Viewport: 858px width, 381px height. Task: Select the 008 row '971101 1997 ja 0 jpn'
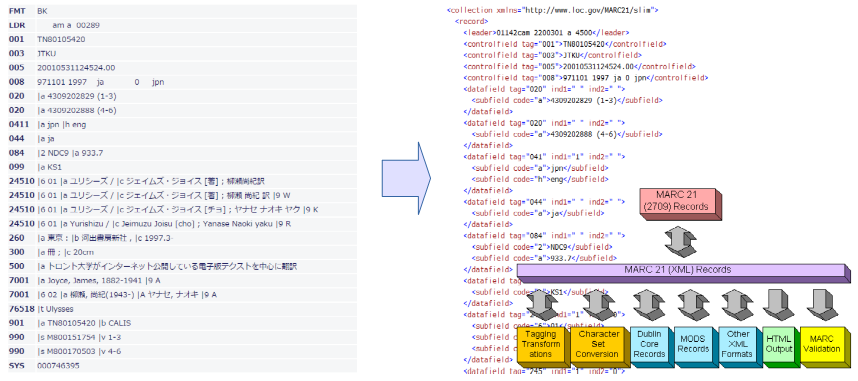tap(182, 82)
